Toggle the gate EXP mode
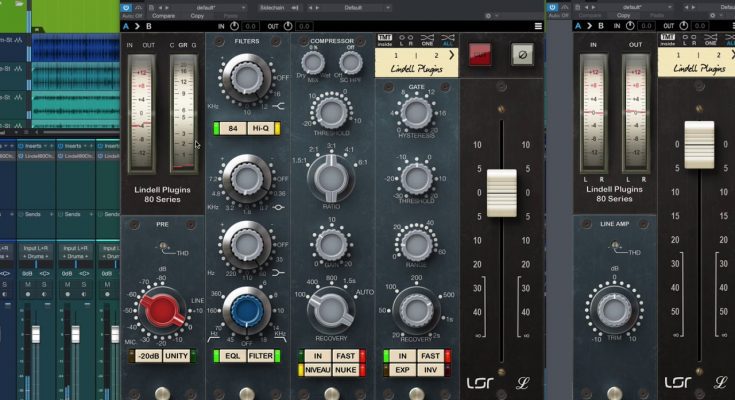 402,370
